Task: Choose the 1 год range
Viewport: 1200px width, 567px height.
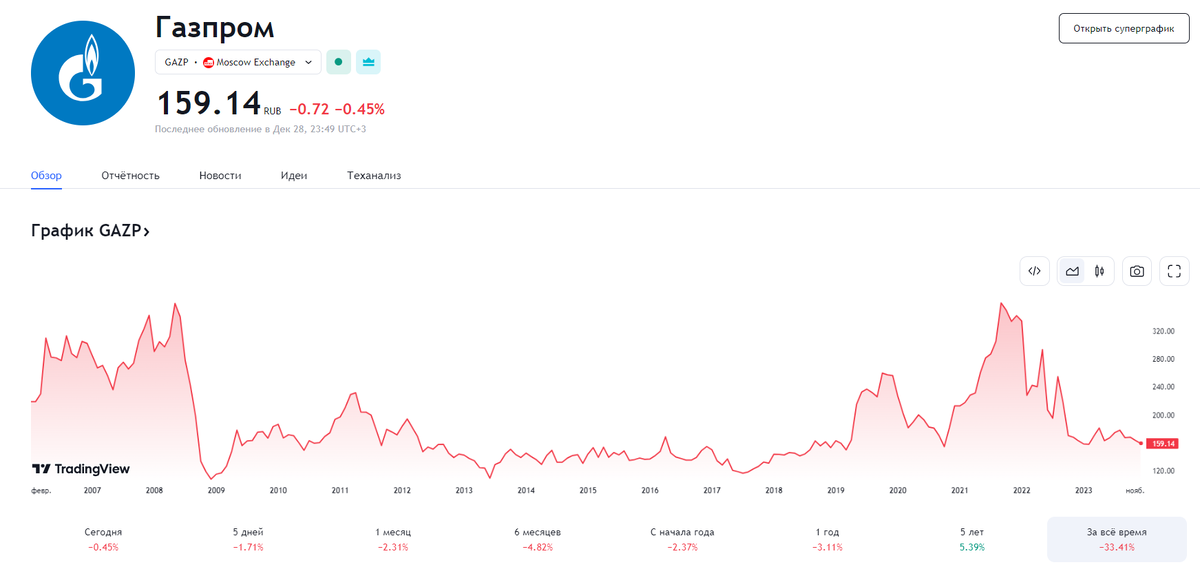Action: point(828,539)
